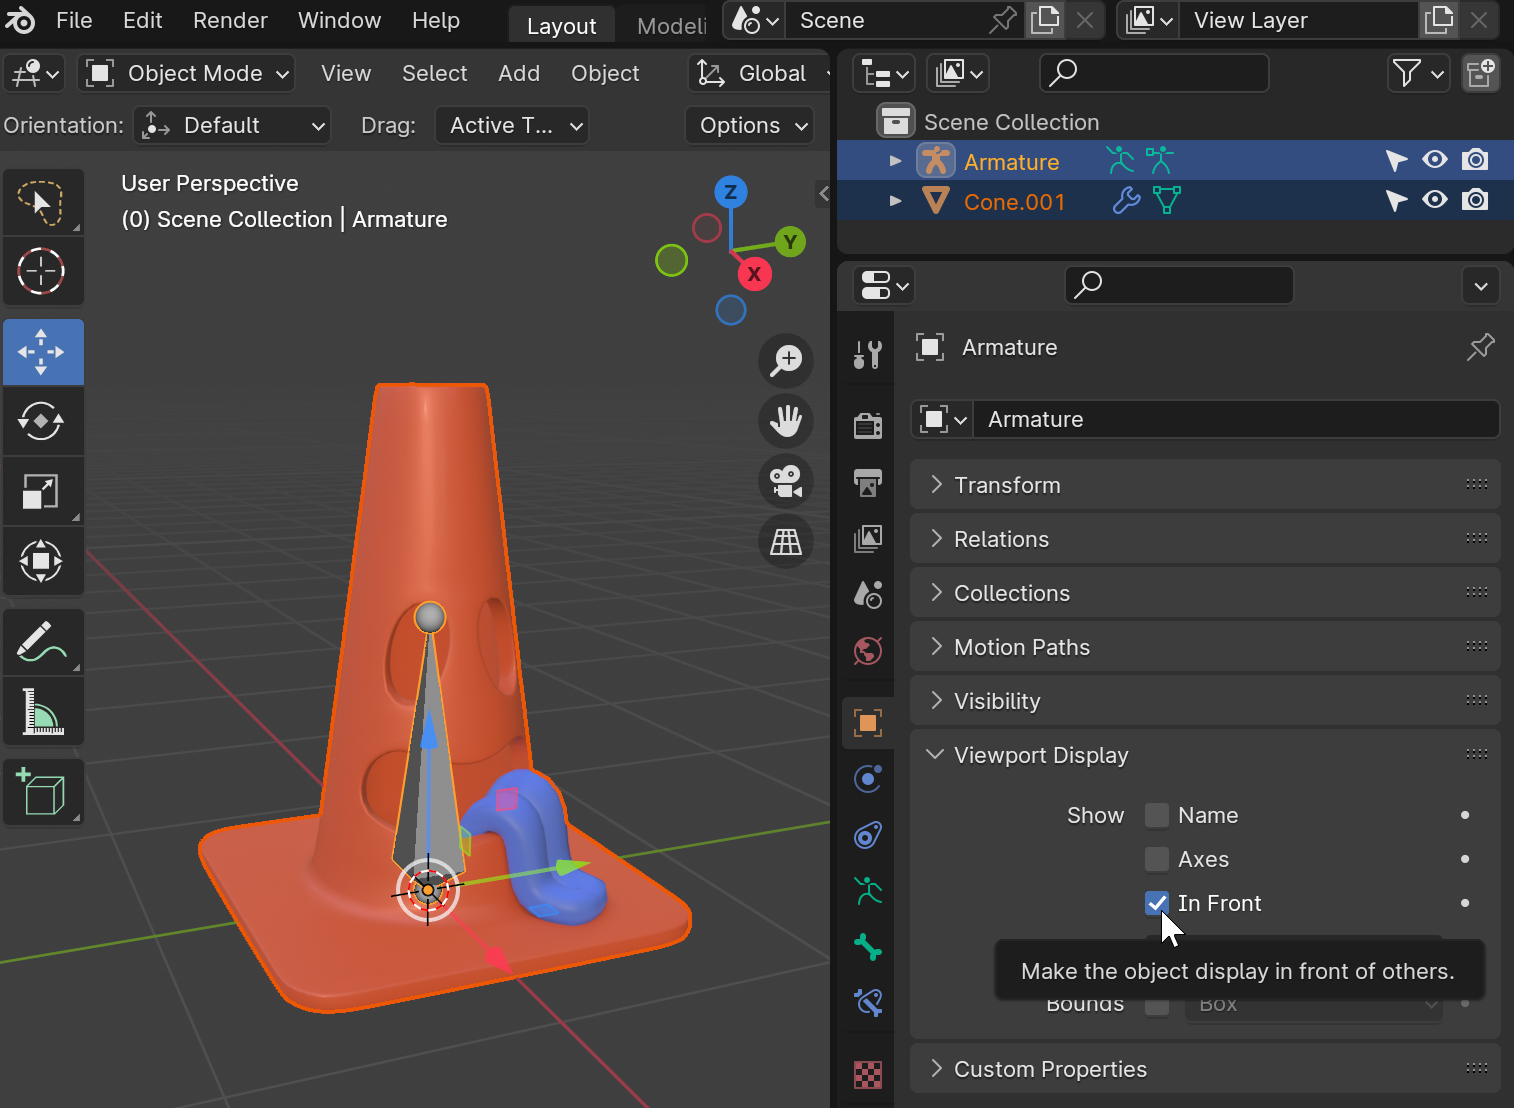Open the Options dropdown
Screen dimensions: 1514x1108
coord(750,125)
